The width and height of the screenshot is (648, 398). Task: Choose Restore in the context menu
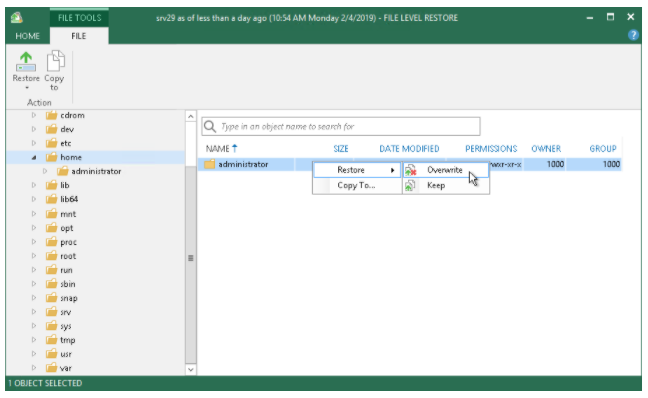coord(357,170)
